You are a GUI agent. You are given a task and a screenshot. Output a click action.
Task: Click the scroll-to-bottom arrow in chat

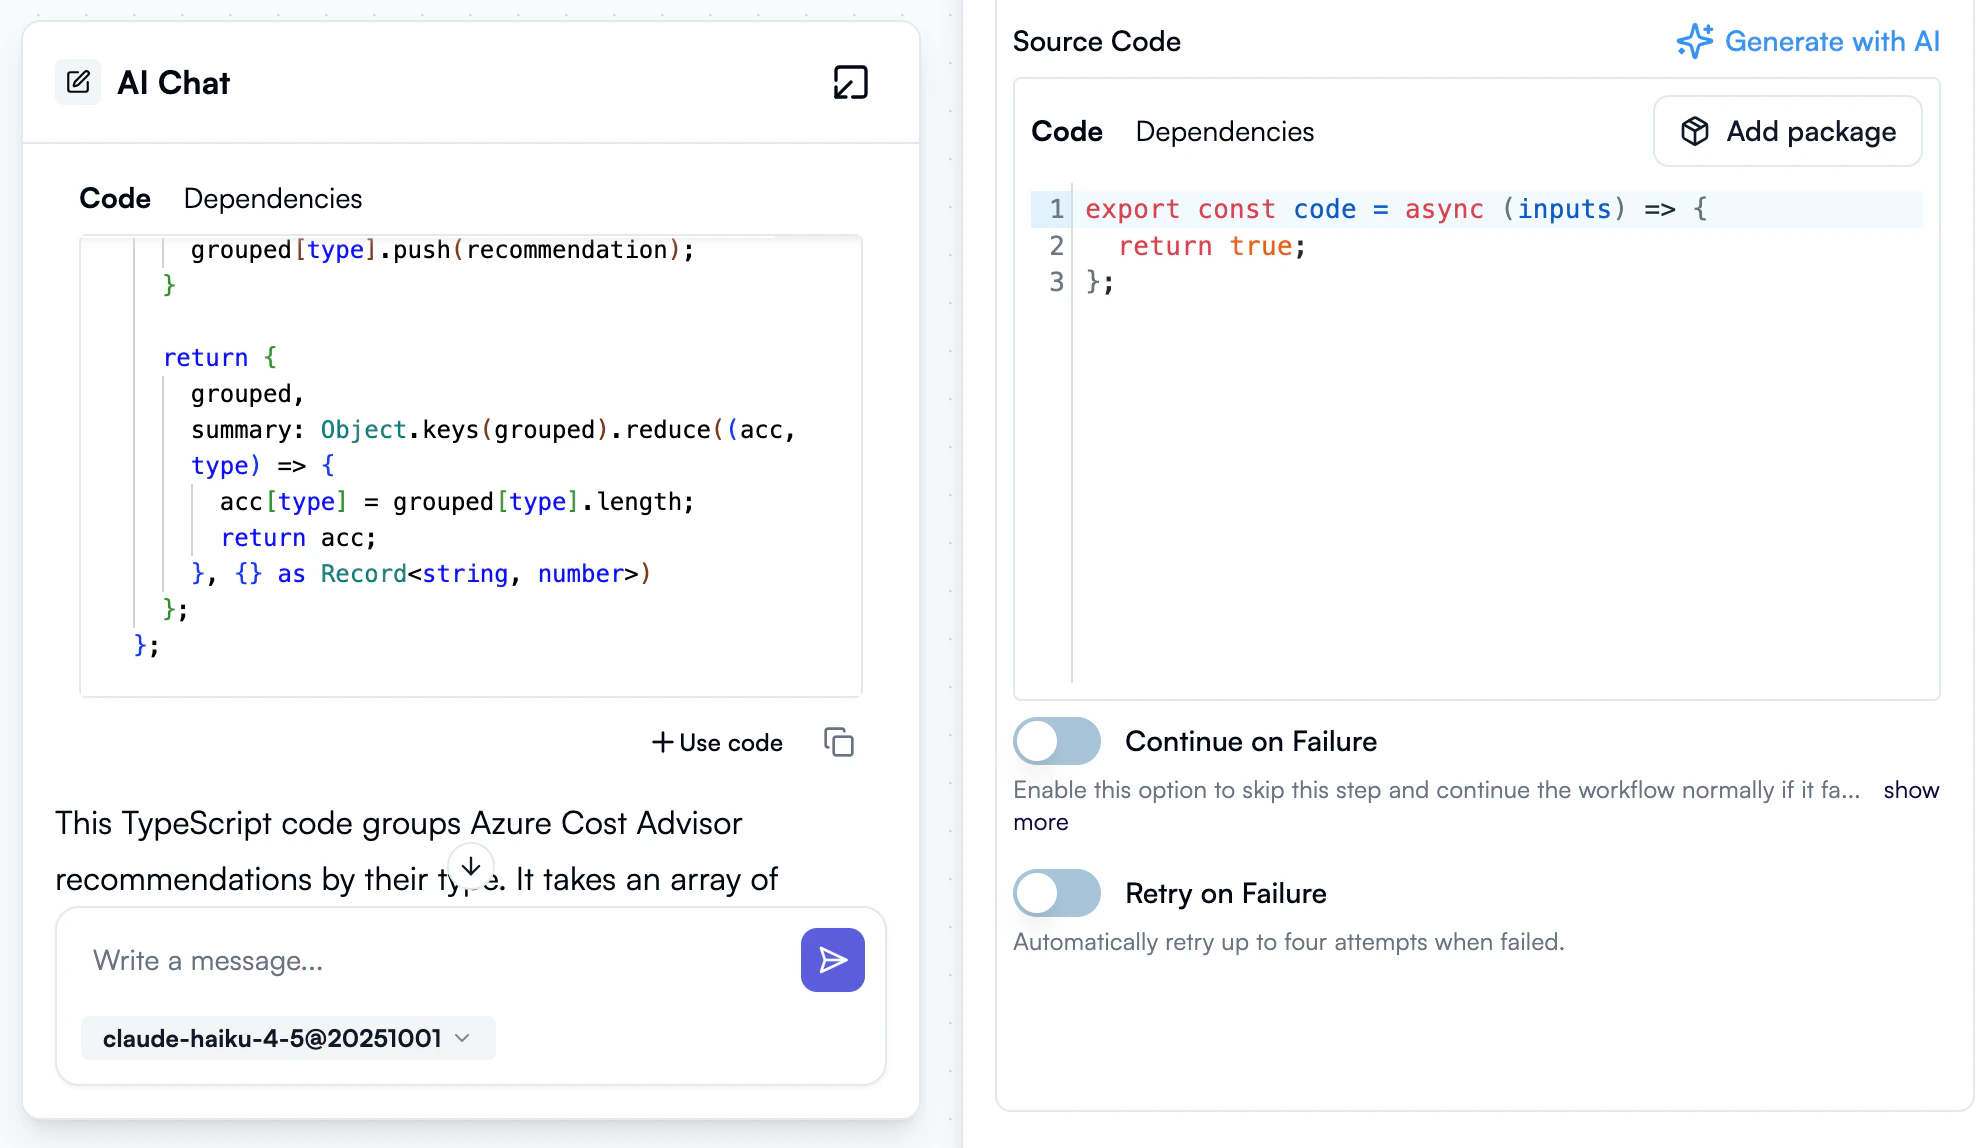pyautogui.click(x=470, y=864)
